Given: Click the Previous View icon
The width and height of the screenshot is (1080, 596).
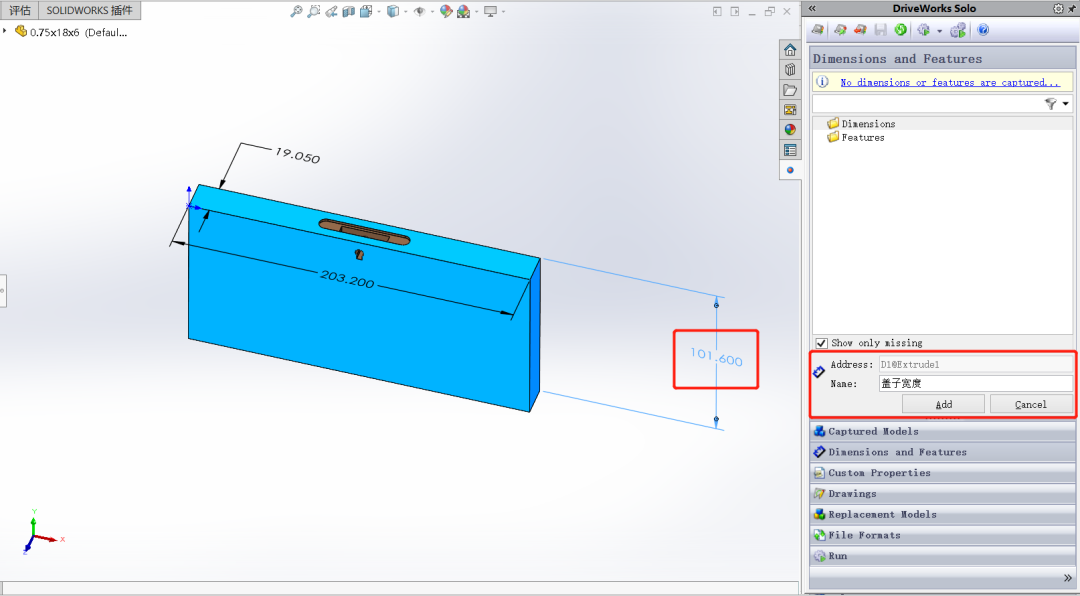Looking at the screenshot, I should (x=331, y=11).
